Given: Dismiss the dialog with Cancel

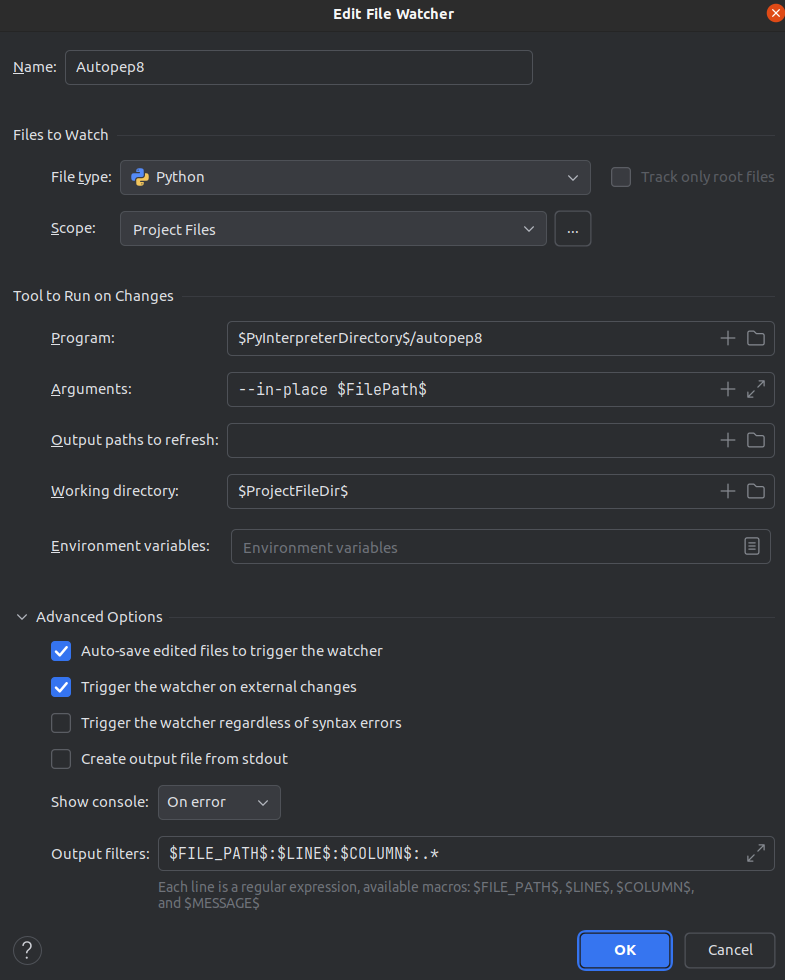Looking at the screenshot, I should [x=729, y=950].
